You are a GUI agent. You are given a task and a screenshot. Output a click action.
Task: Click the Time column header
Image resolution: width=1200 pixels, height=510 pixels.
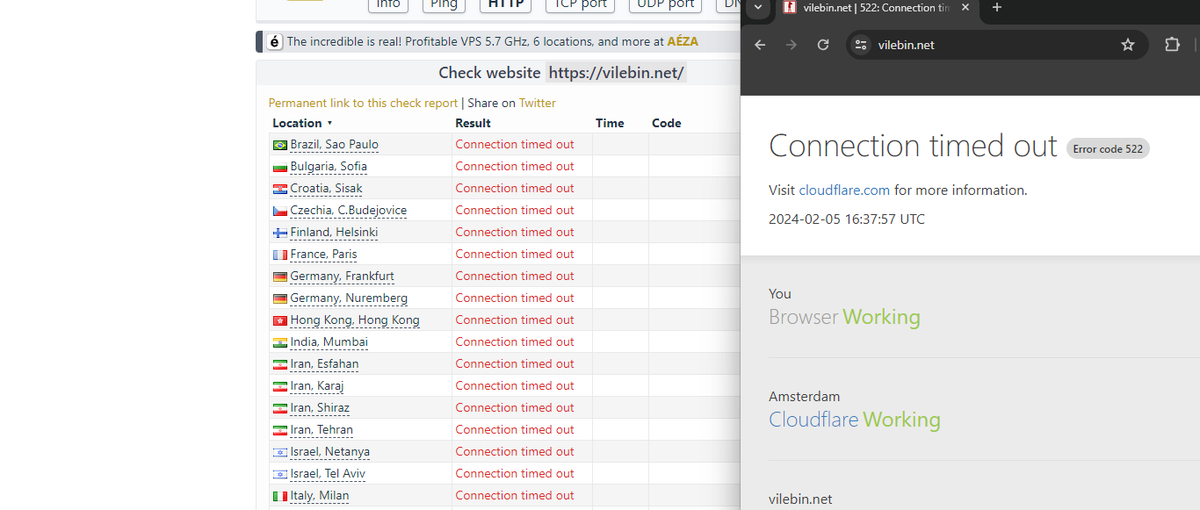pyautogui.click(x=610, y=123)
